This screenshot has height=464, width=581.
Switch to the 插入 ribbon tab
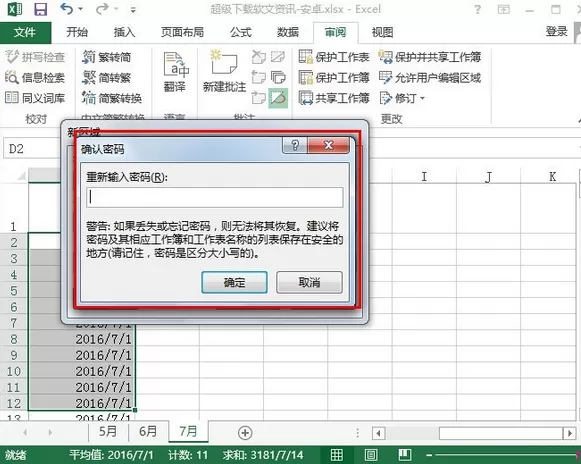(x=124, y=33)
